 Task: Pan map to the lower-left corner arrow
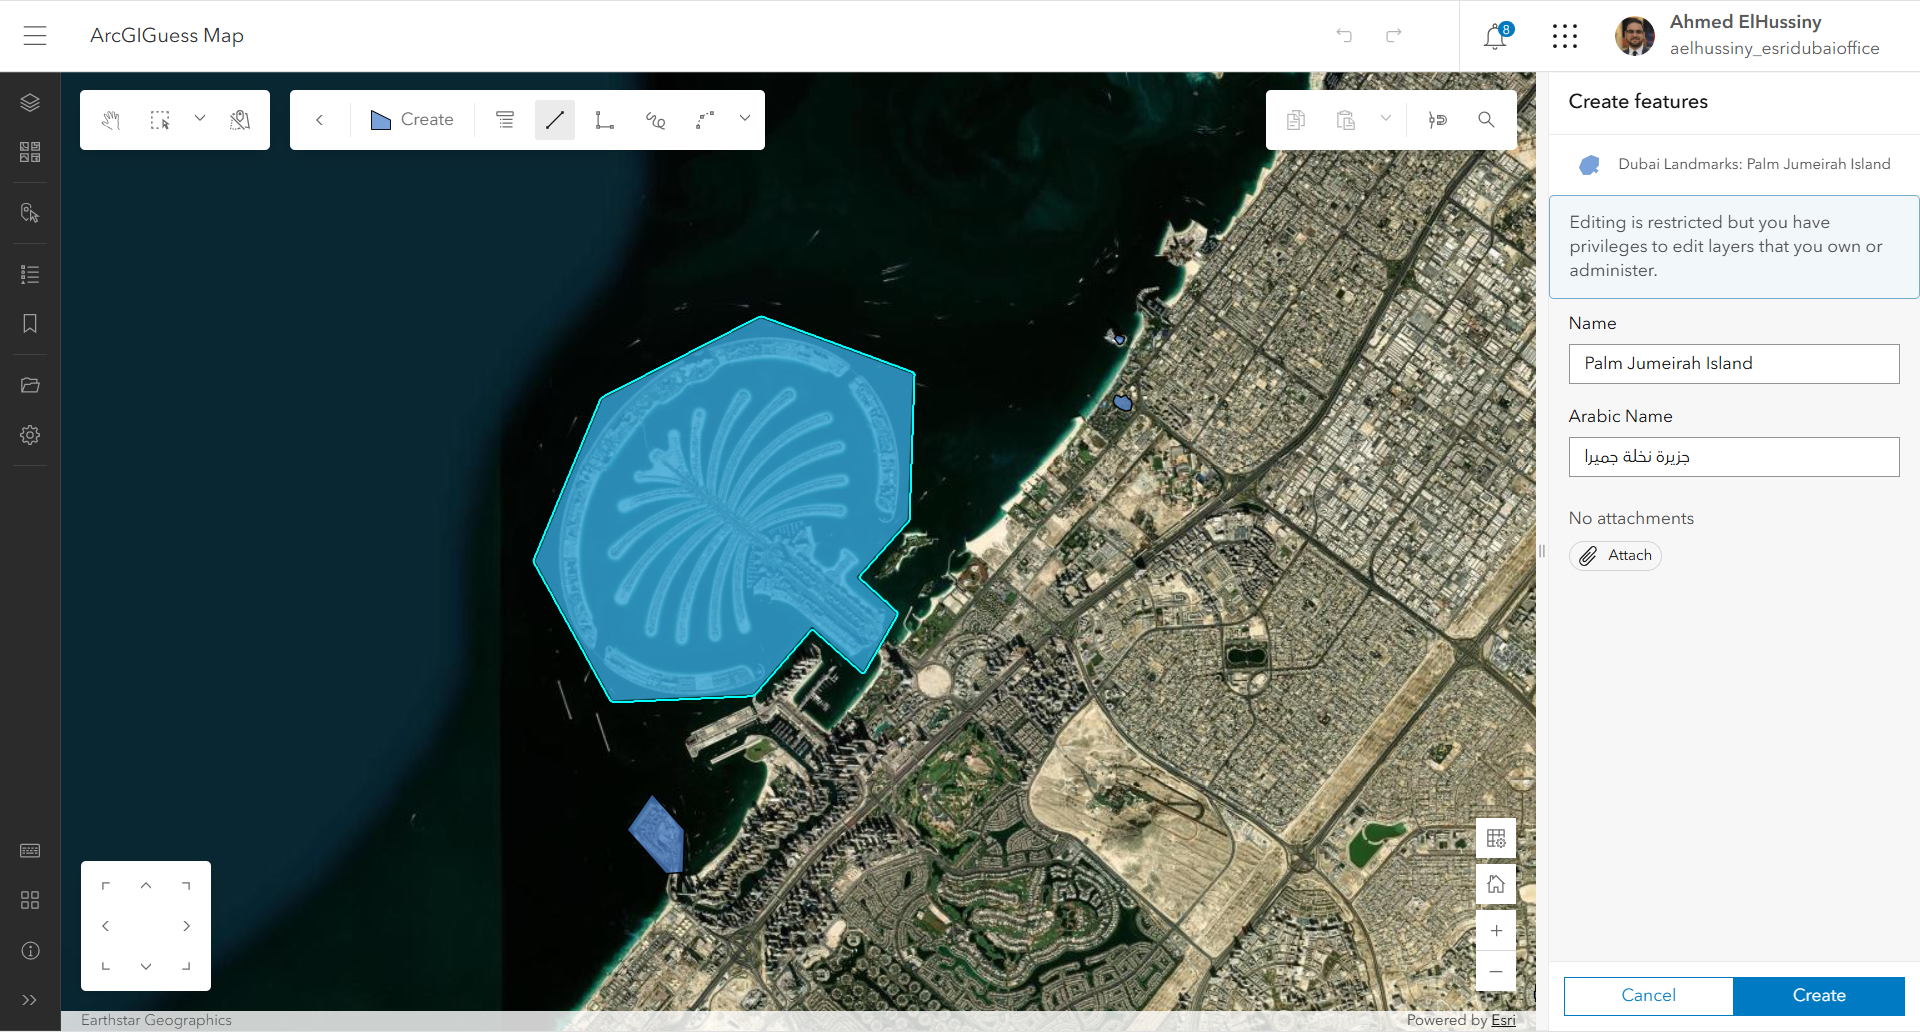(x=106, y=966)
